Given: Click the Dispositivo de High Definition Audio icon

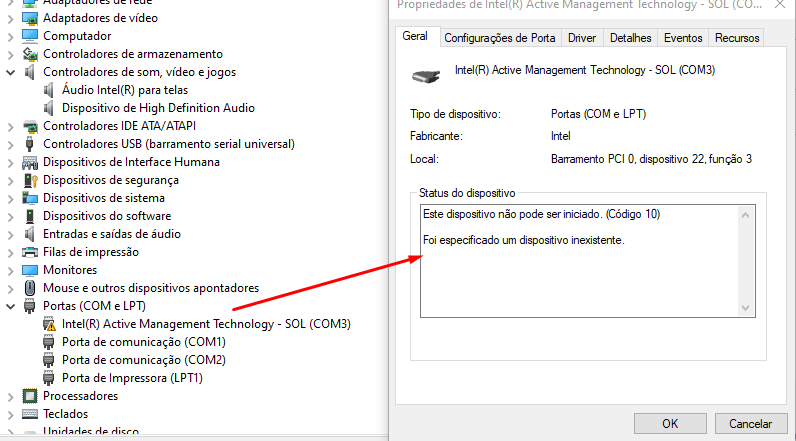Looking at the screenshot, I should pyautogui.click(x=49, y=108).
